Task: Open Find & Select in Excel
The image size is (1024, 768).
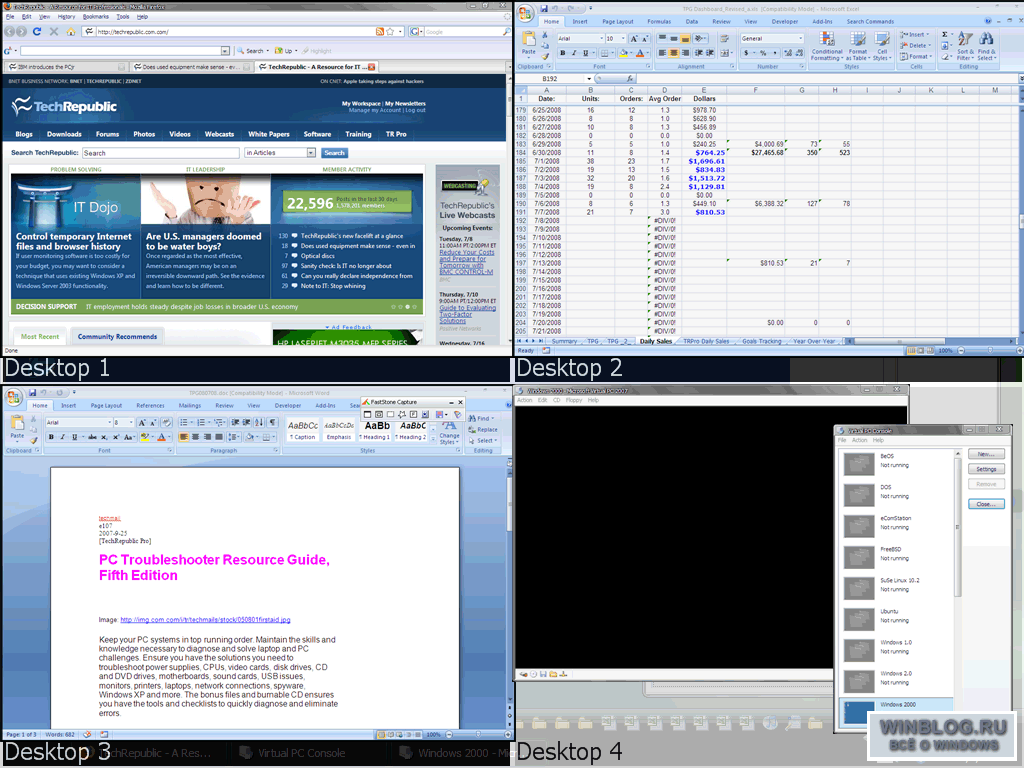Action: click(x=986, y=46)
